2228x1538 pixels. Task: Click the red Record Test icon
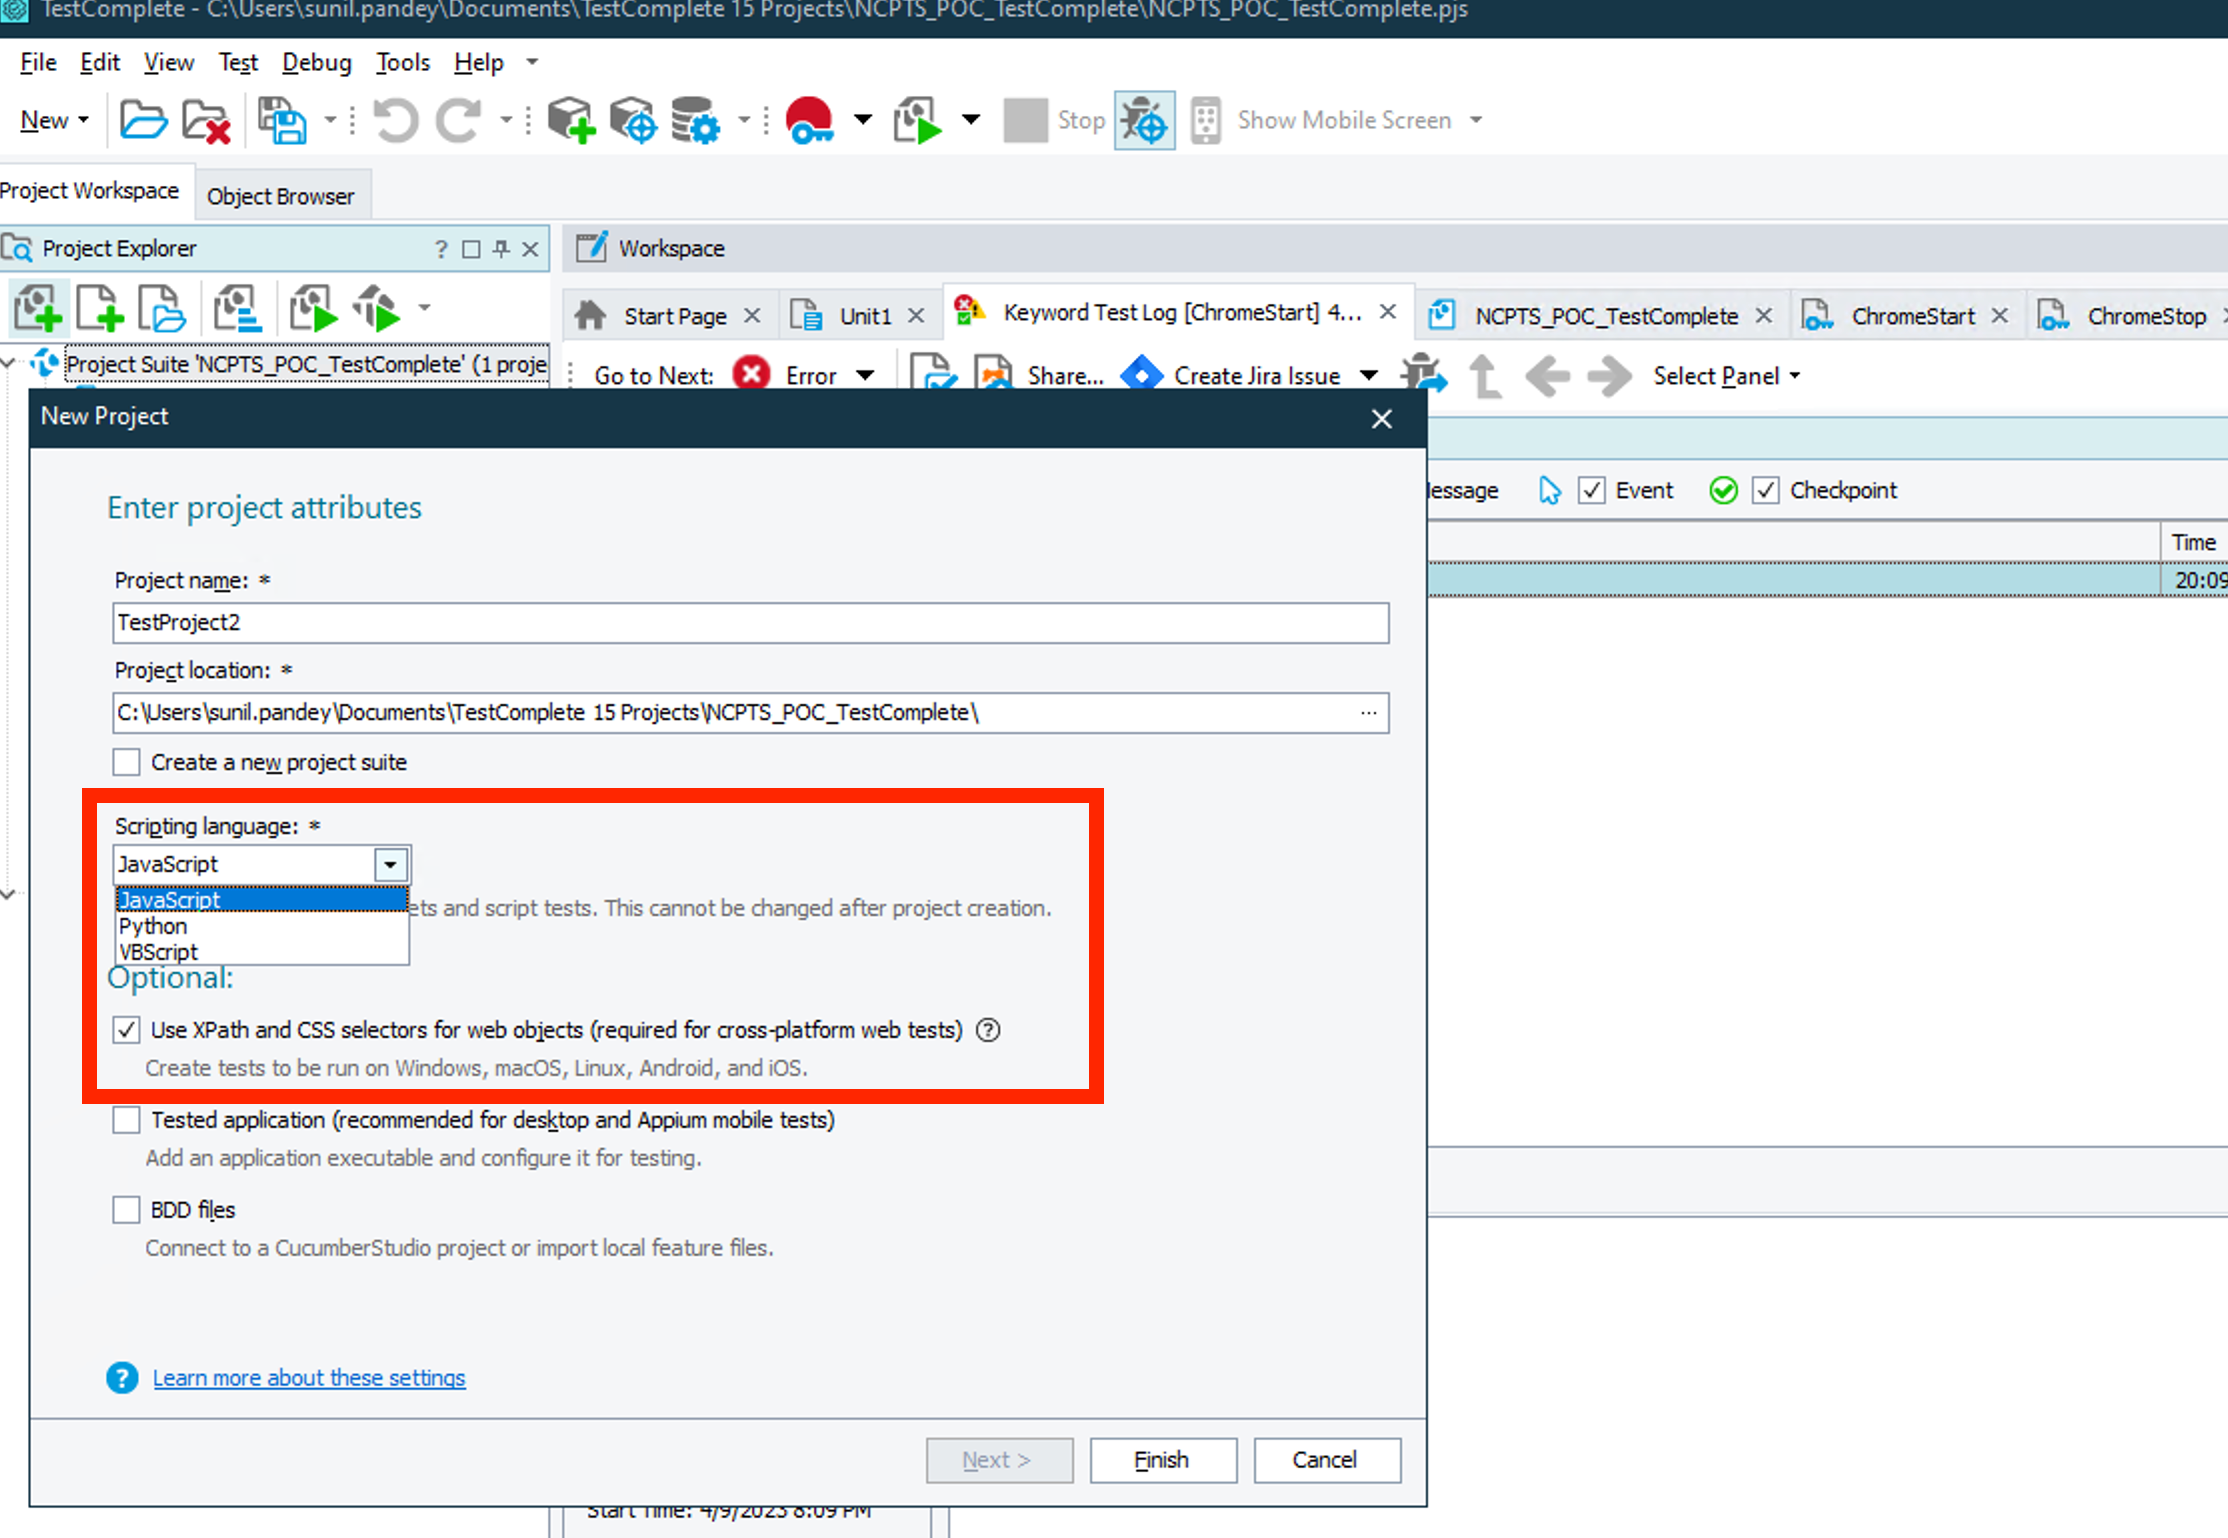809,120
